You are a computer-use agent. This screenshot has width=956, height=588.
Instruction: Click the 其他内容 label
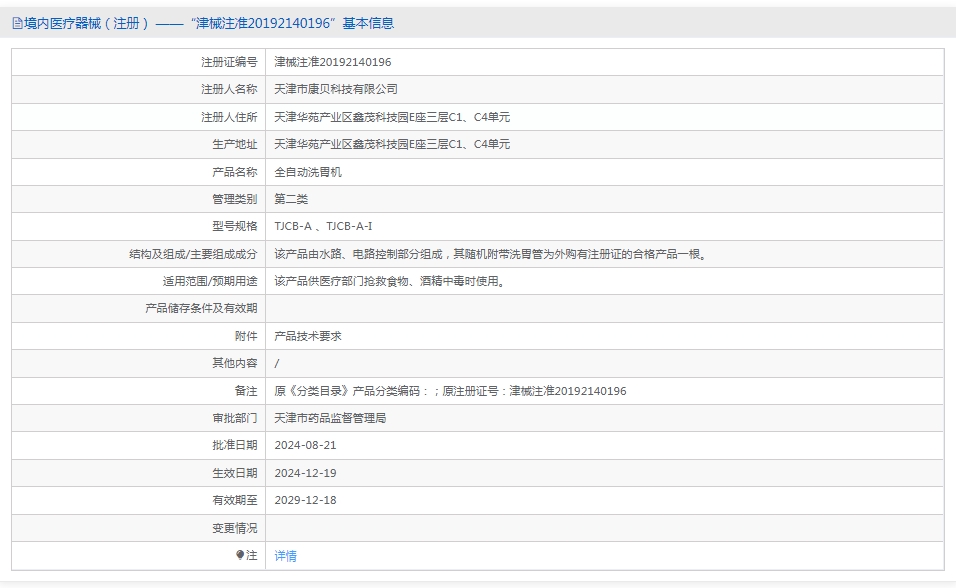click(x=235, y=363)
